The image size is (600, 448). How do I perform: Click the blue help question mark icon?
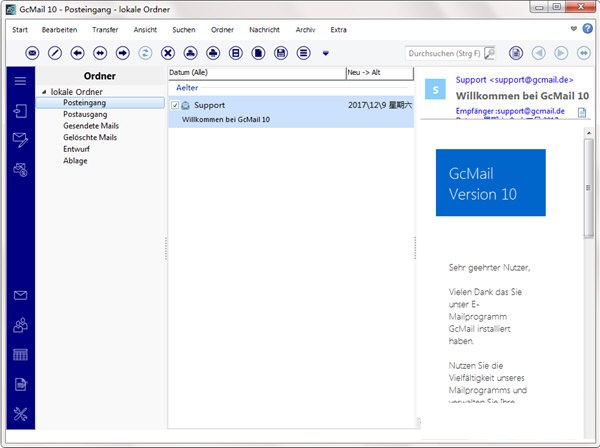pos(587,28)
